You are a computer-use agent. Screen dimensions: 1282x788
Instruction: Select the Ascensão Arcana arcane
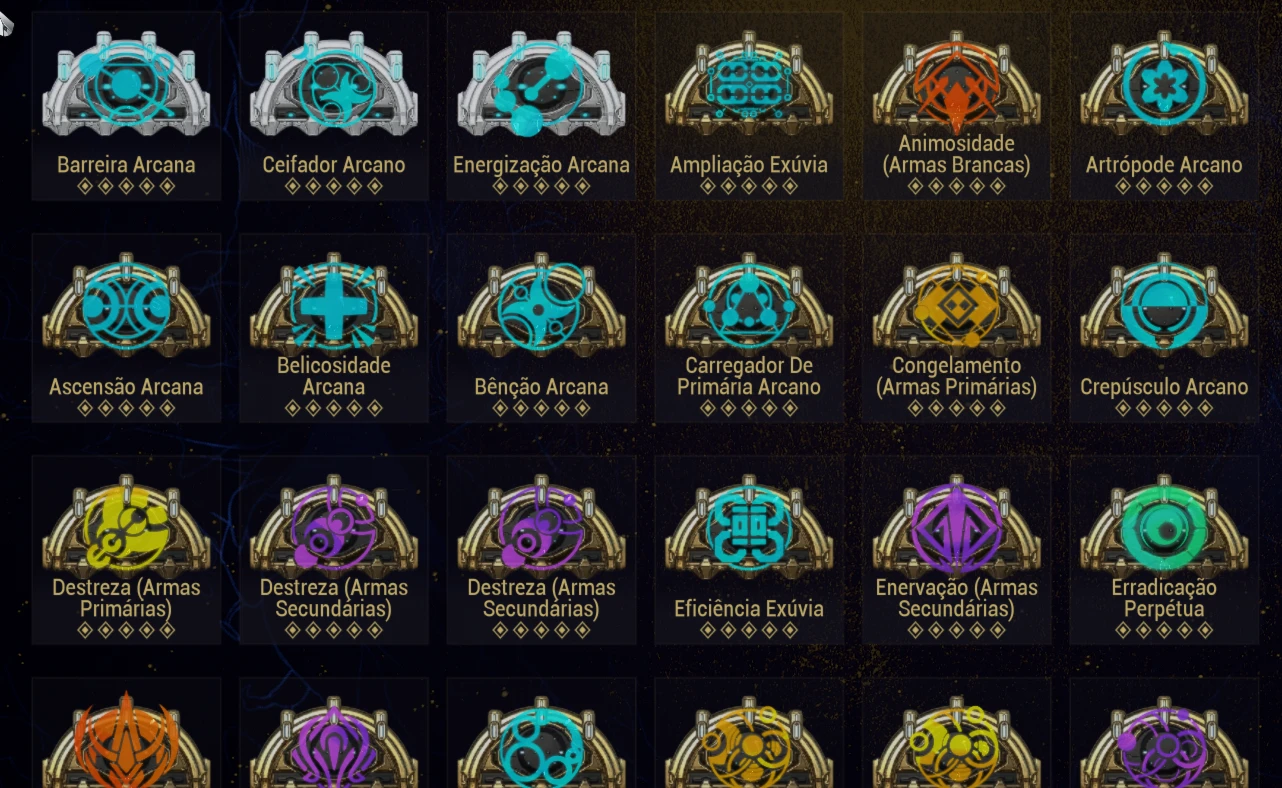[x=126, y=328]
